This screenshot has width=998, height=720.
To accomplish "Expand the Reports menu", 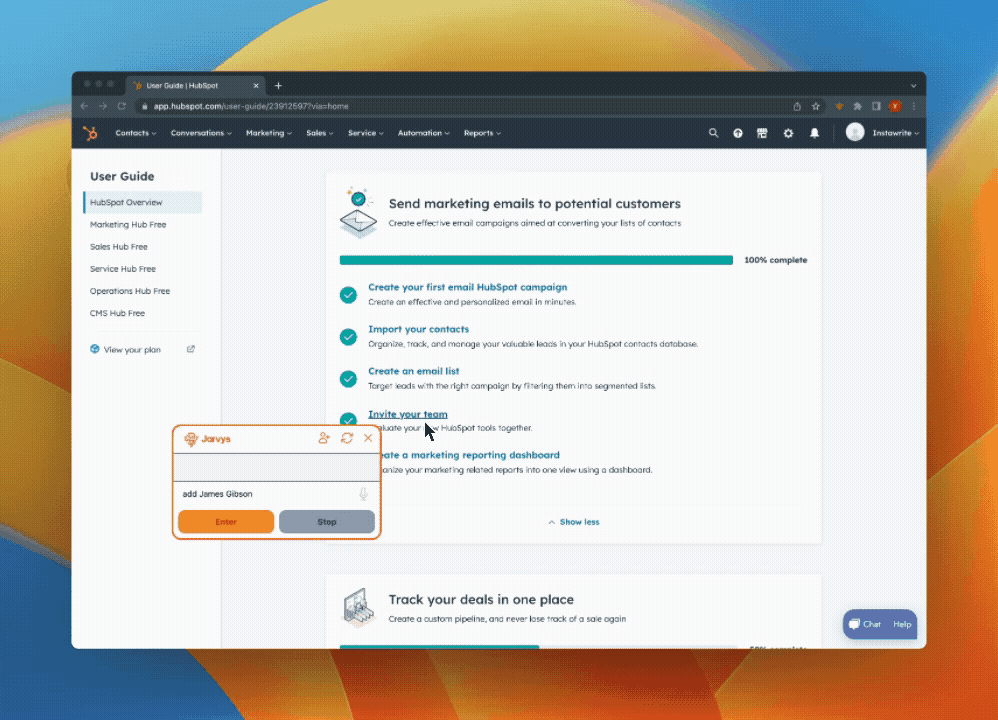I will coord(482,133).
